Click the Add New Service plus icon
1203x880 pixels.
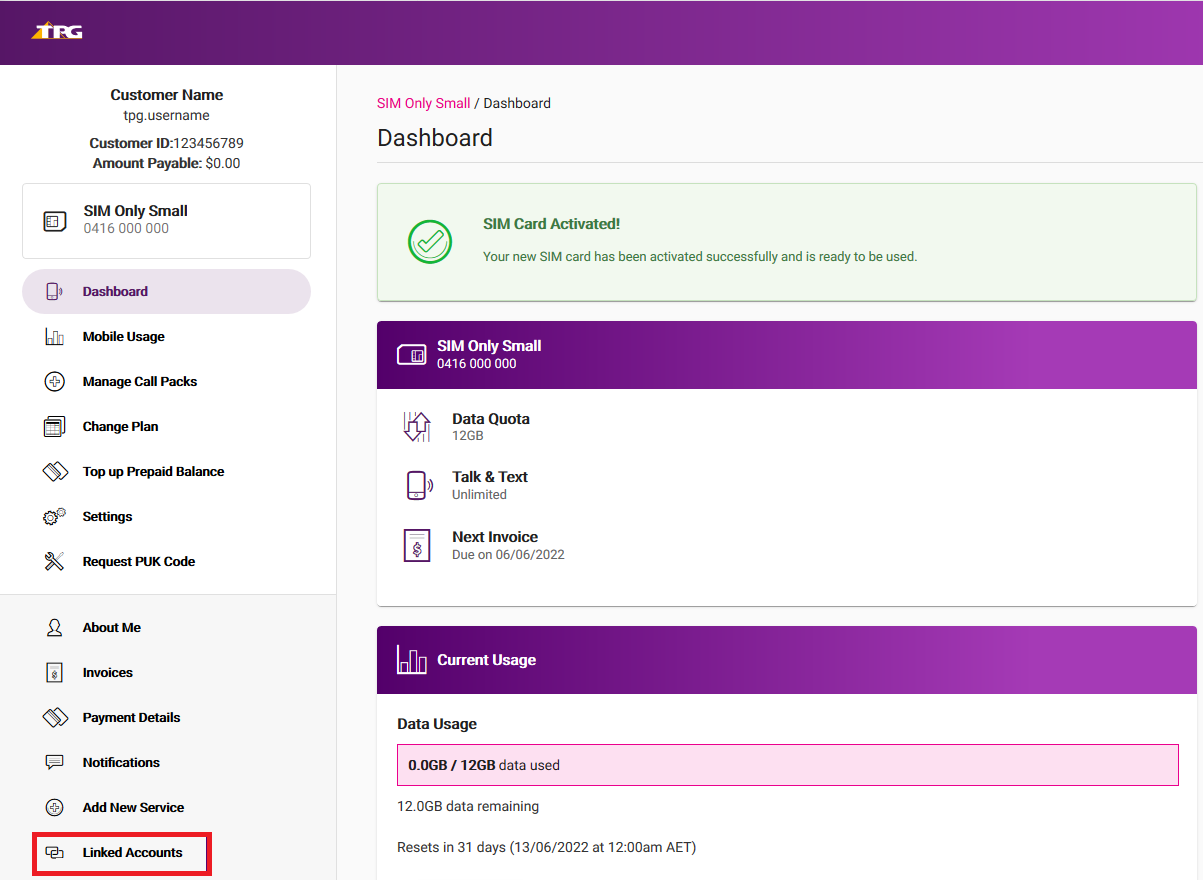(x=56, y=807)
